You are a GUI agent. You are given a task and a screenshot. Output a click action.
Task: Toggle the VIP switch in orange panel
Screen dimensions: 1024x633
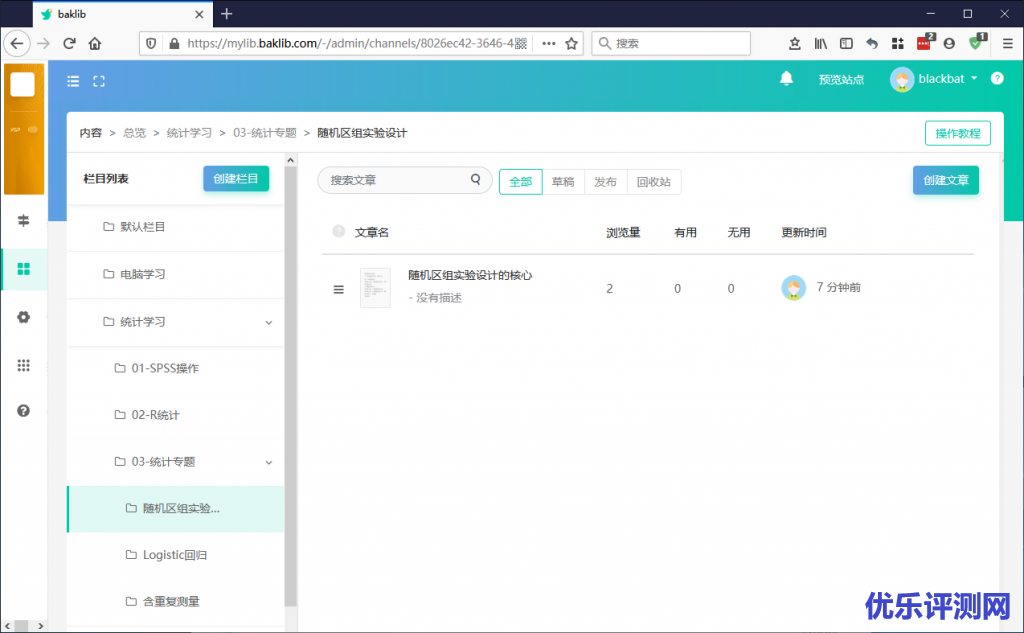[31, 130]
